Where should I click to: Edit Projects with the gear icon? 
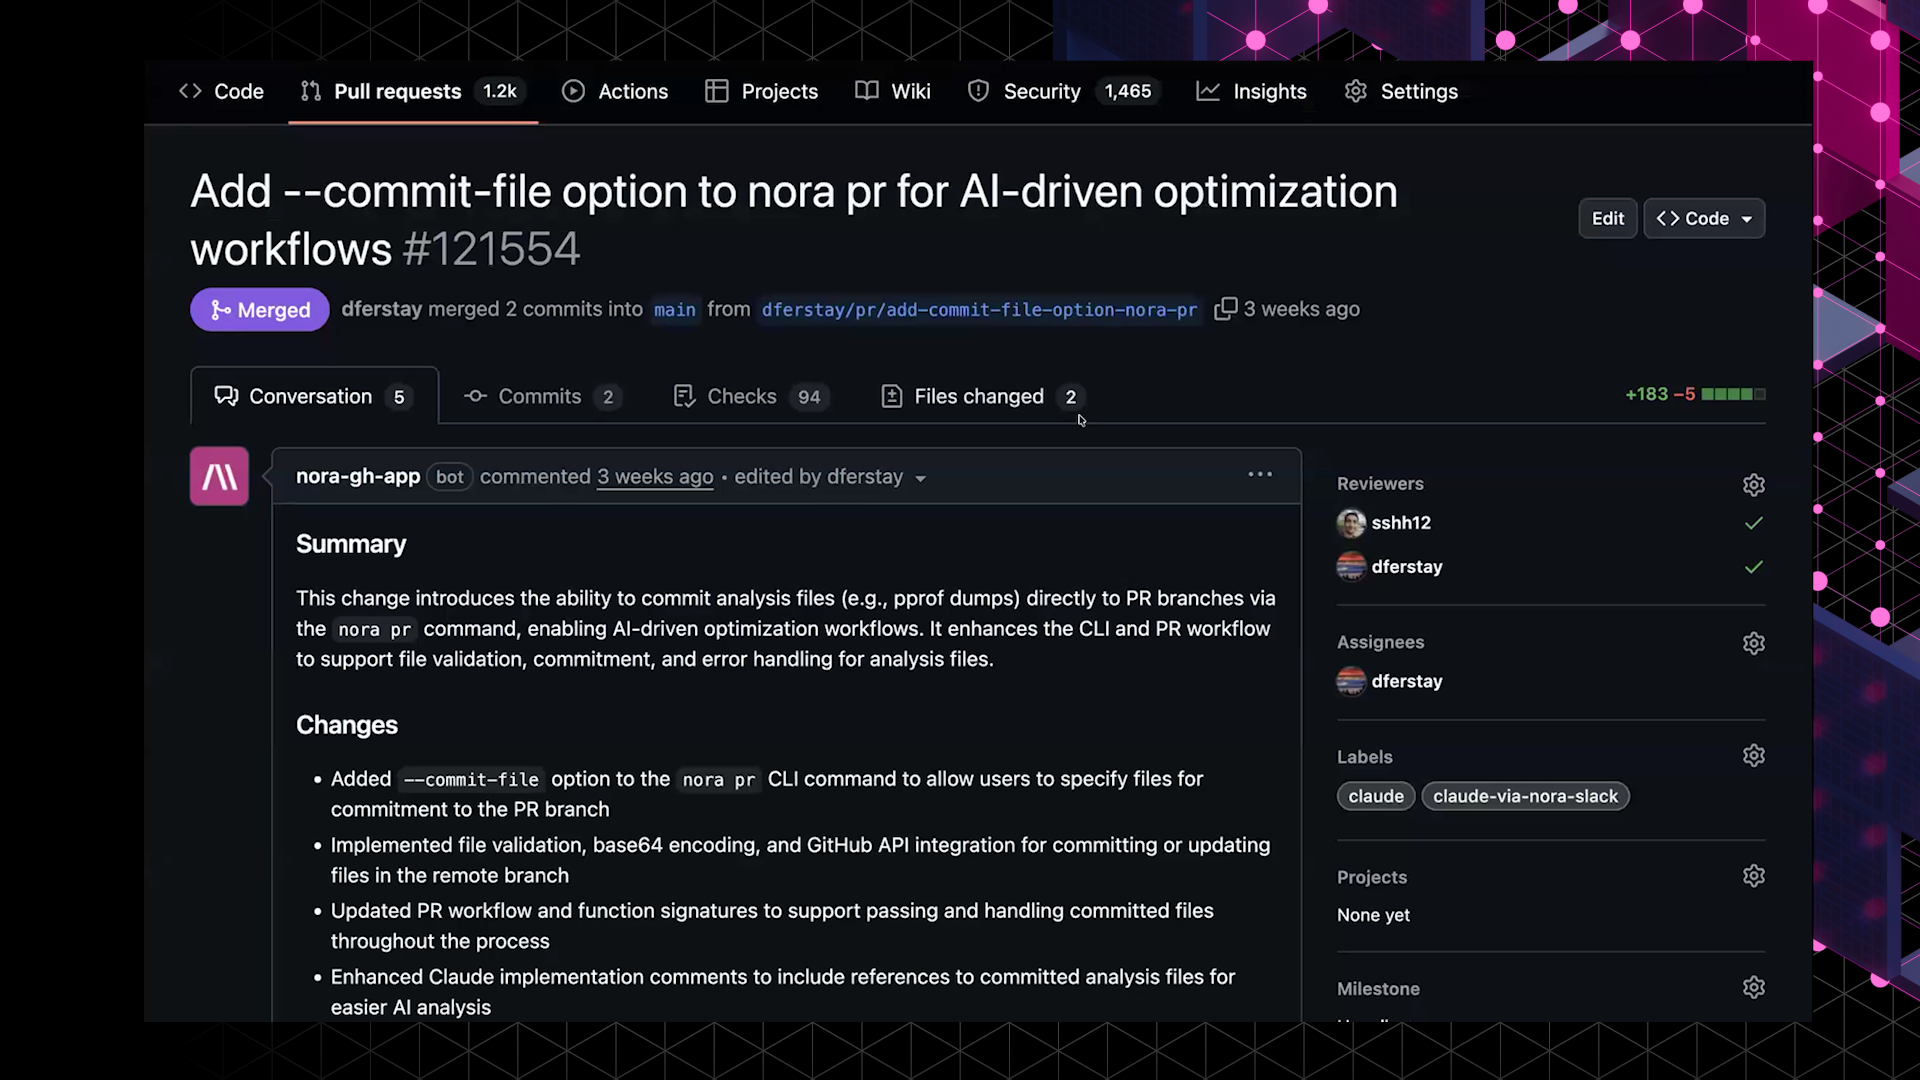coord(1753,876)
